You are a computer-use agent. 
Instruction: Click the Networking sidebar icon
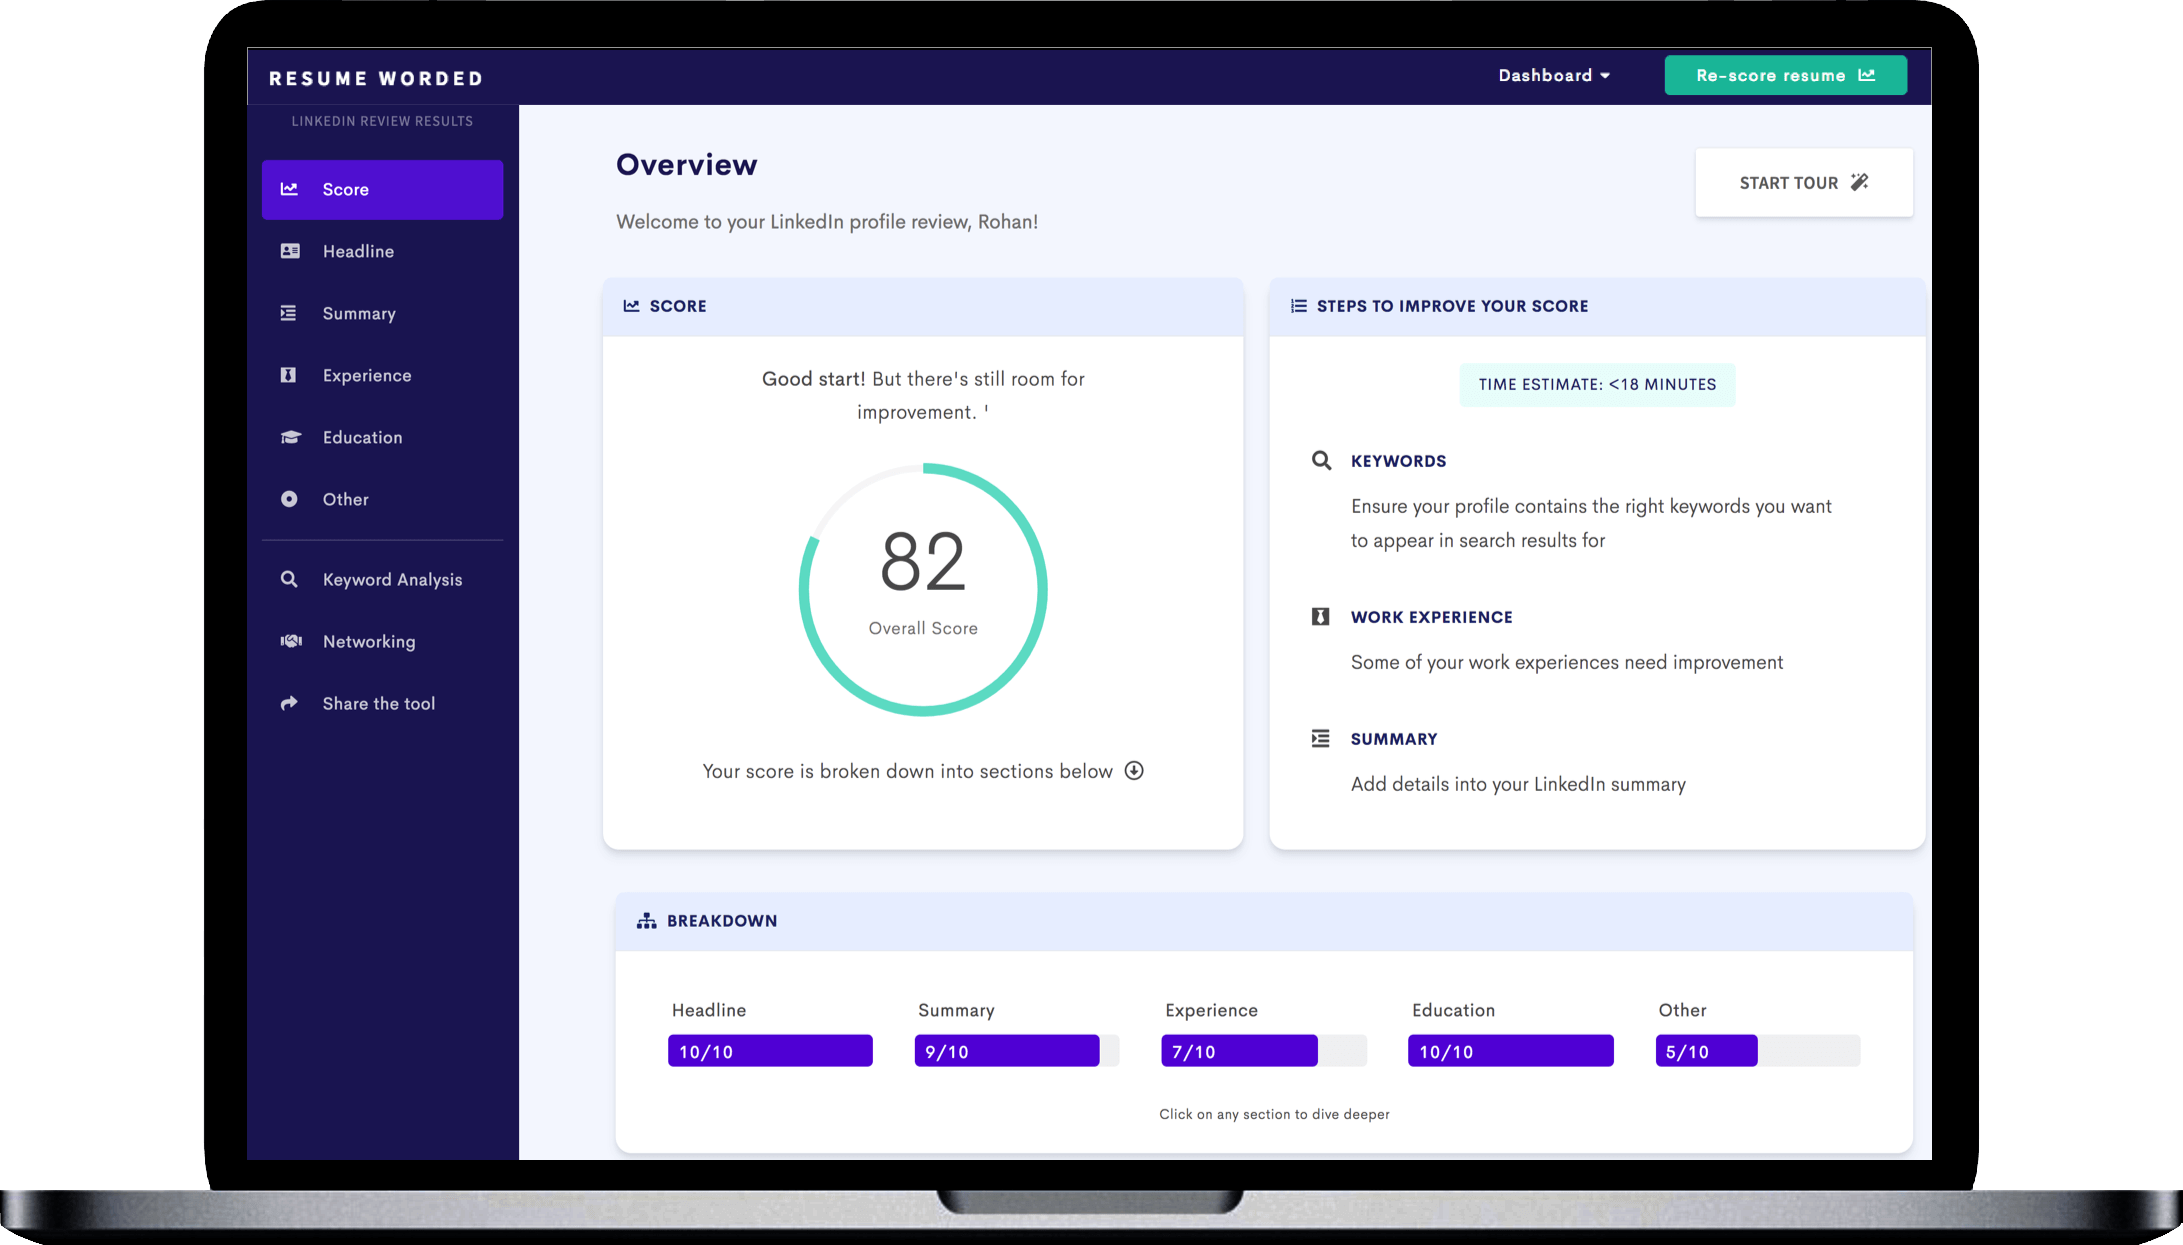click(291, 640)
